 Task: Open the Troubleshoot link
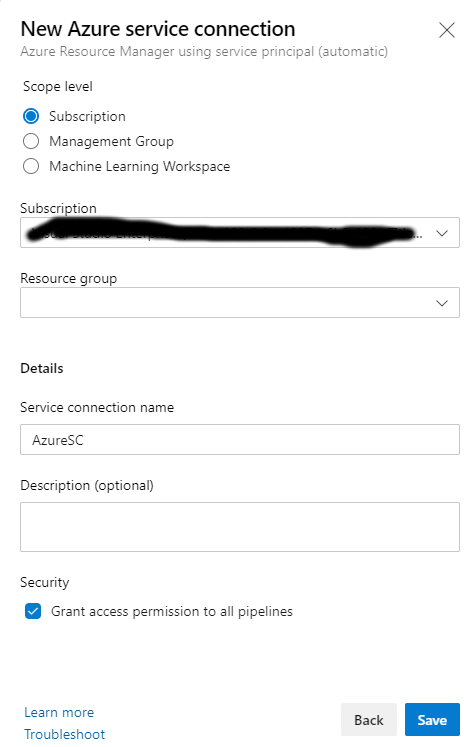click(65, 734)
